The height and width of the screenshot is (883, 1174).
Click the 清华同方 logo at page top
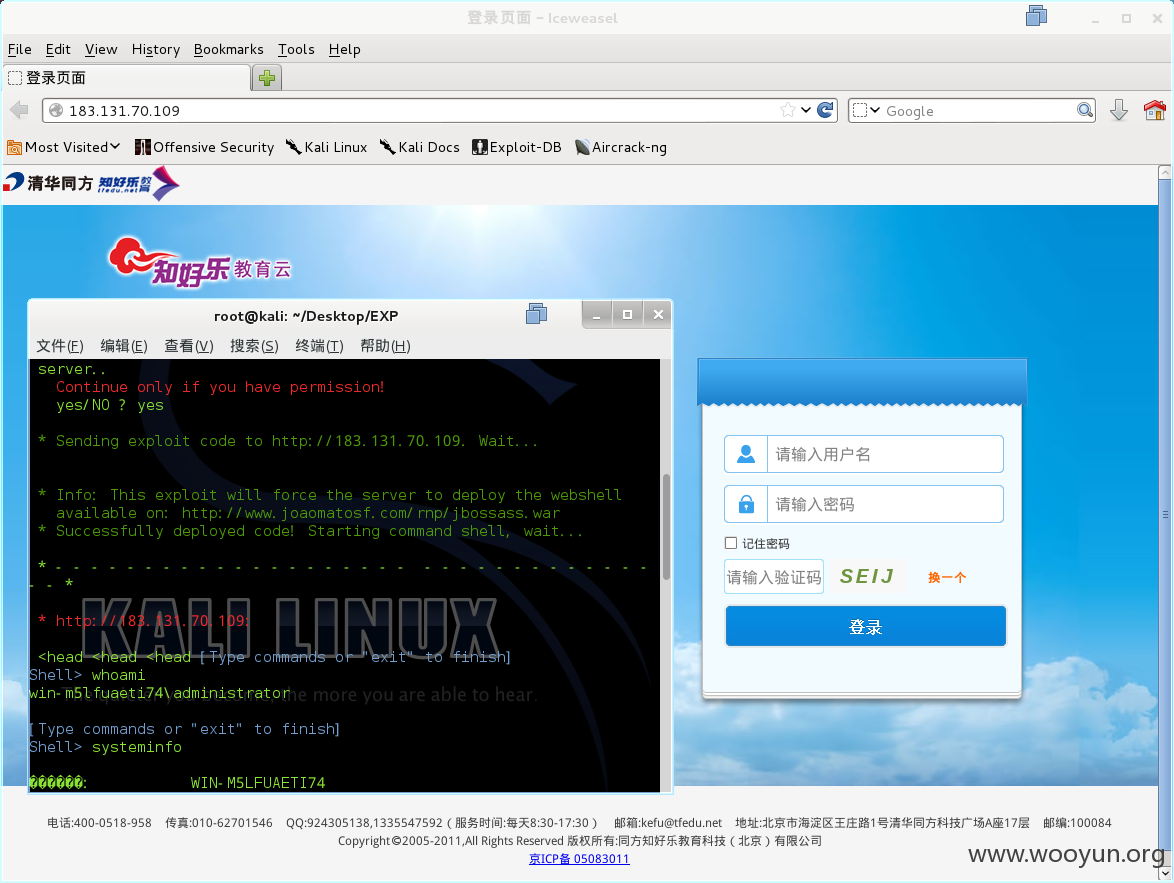point(48,183)
